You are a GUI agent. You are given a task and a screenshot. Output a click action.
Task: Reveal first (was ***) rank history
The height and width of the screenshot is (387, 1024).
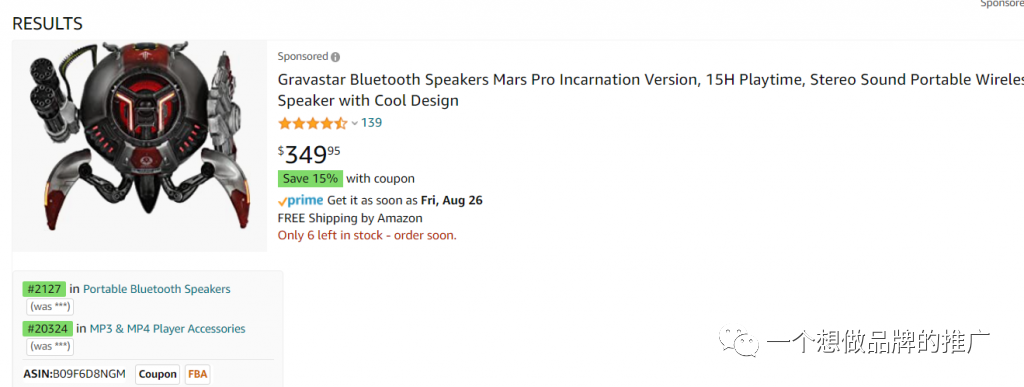50,307
